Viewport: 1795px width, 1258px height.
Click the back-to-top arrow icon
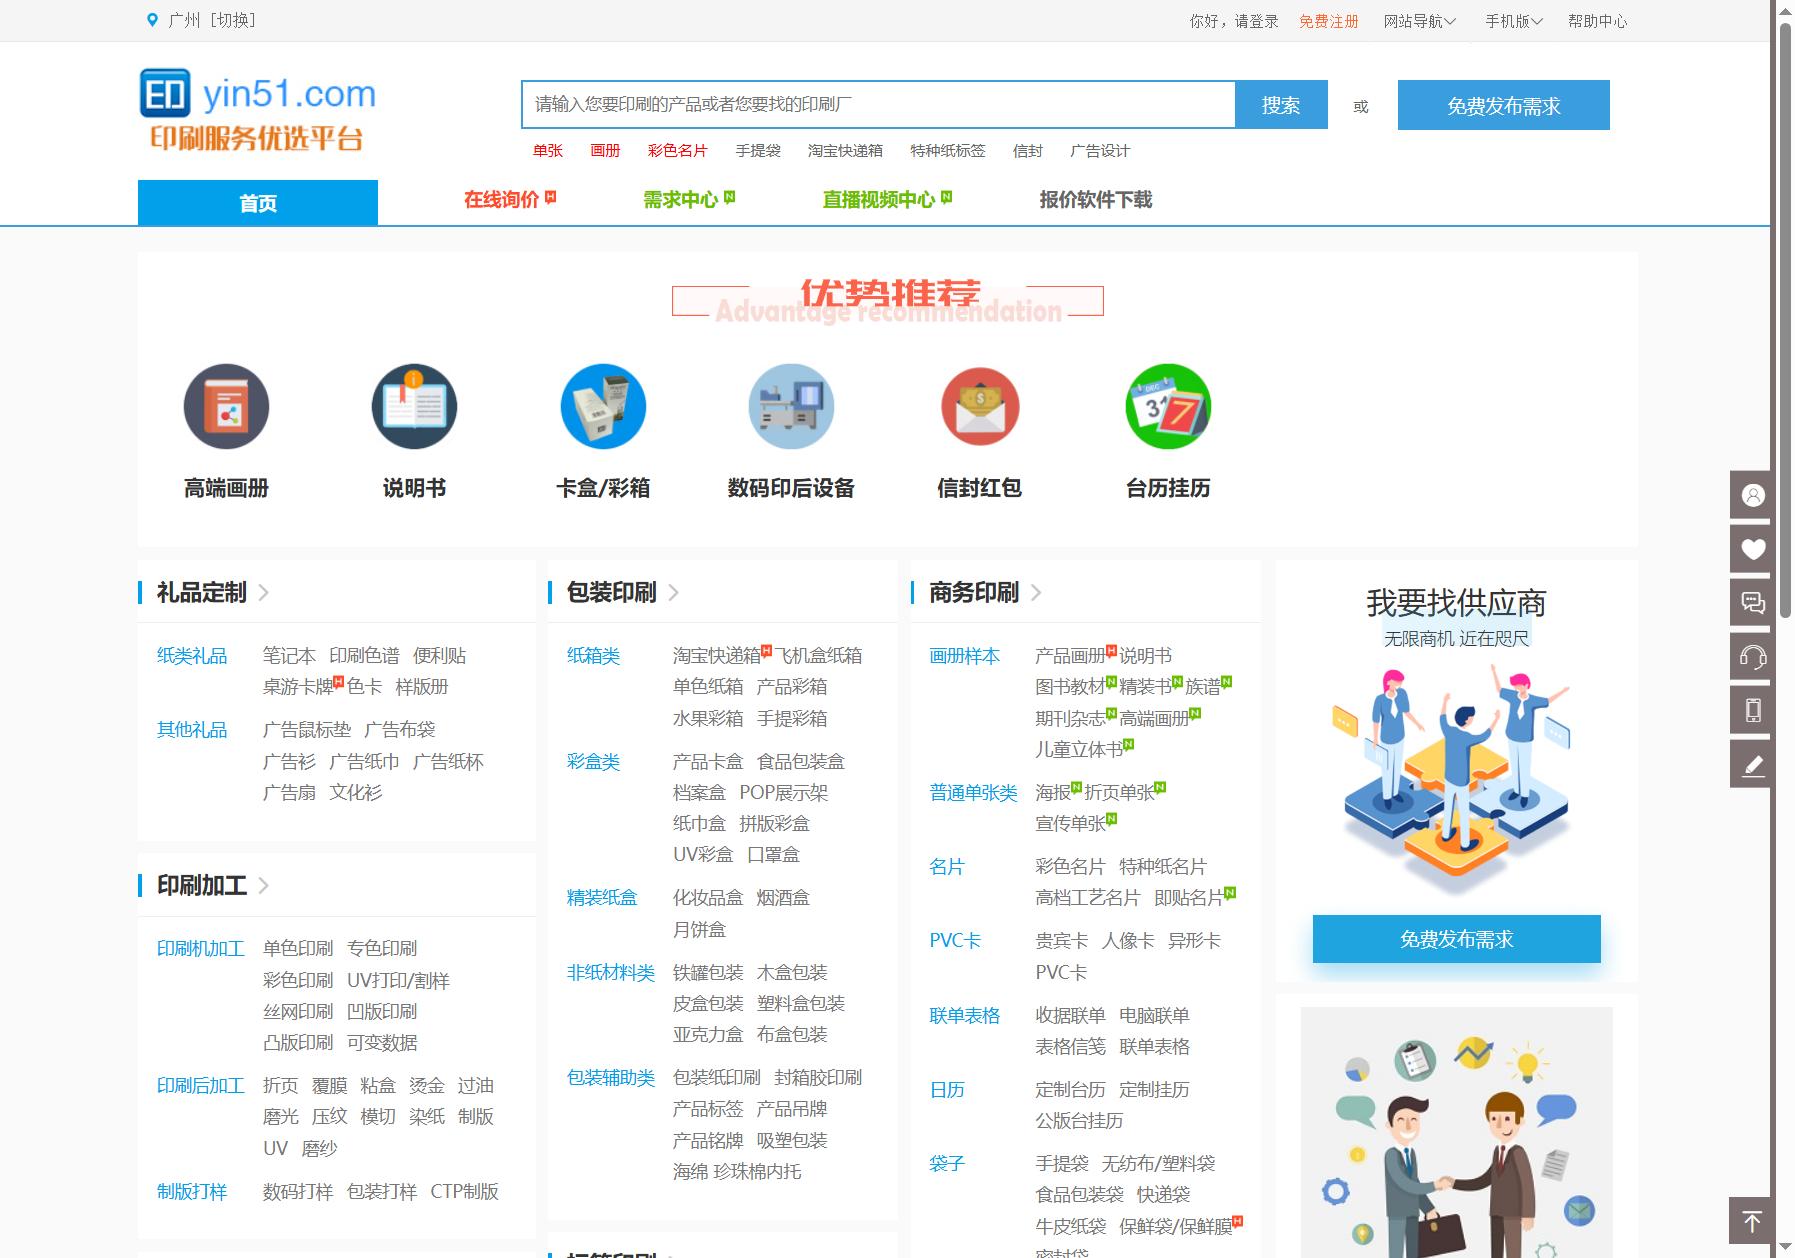pos(1752,1221)
